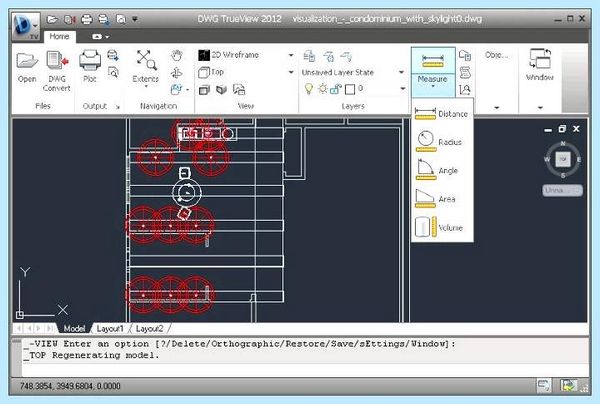Click the quick access Plot Preview icon
Viewport: 600px width, 404px height.
(121, 19)
